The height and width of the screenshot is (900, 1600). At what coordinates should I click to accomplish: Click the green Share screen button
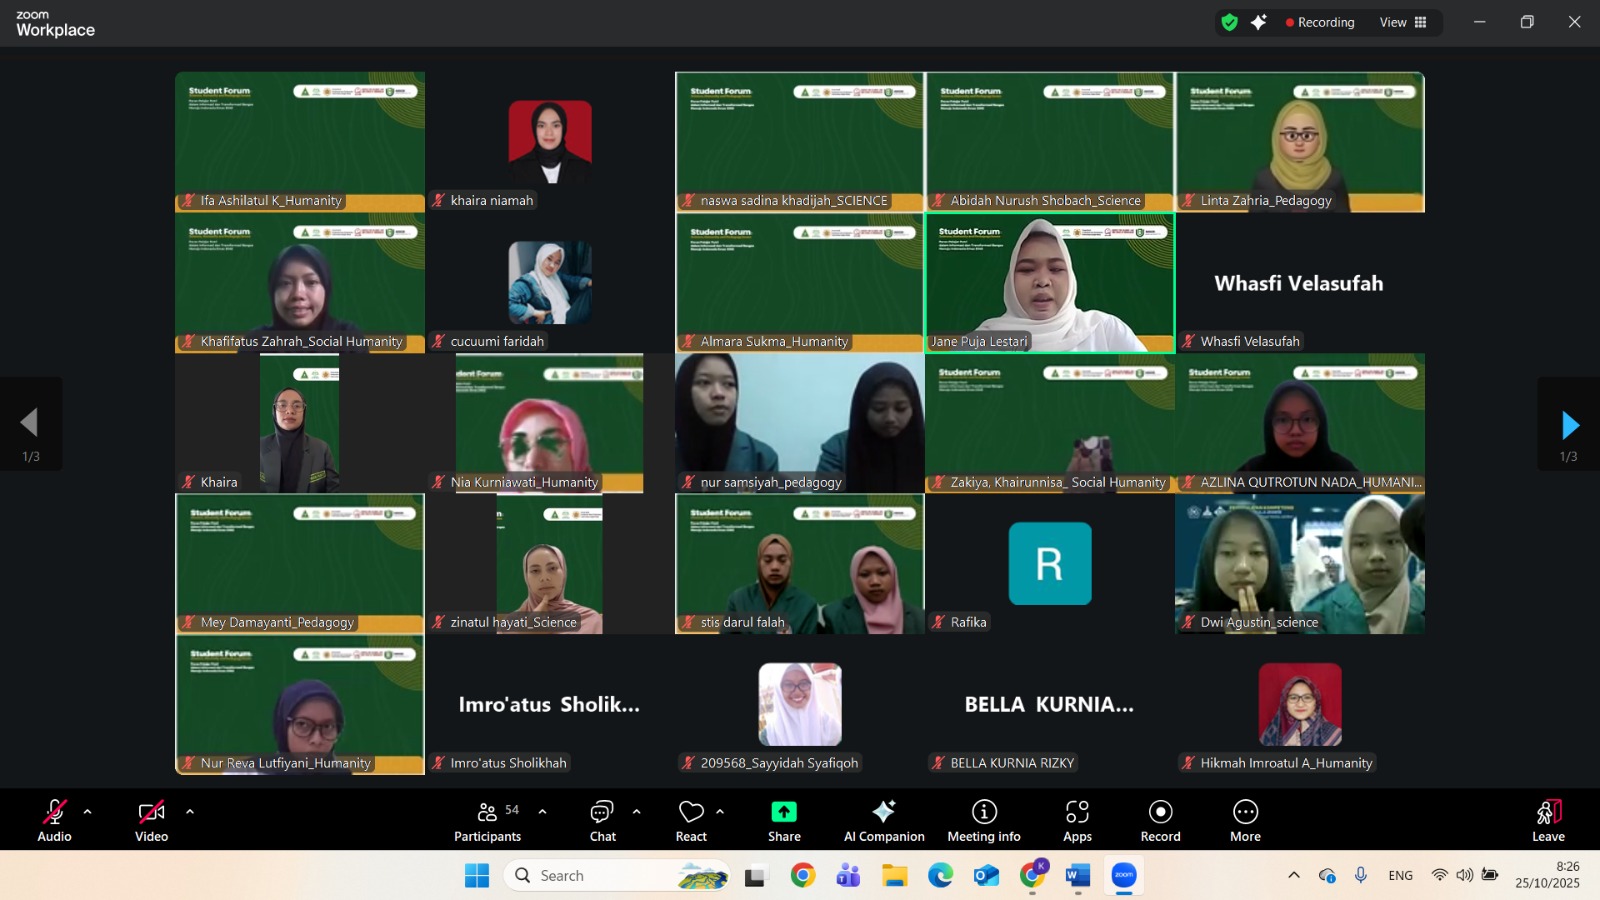pyautogui.click(x=784, y=820)
